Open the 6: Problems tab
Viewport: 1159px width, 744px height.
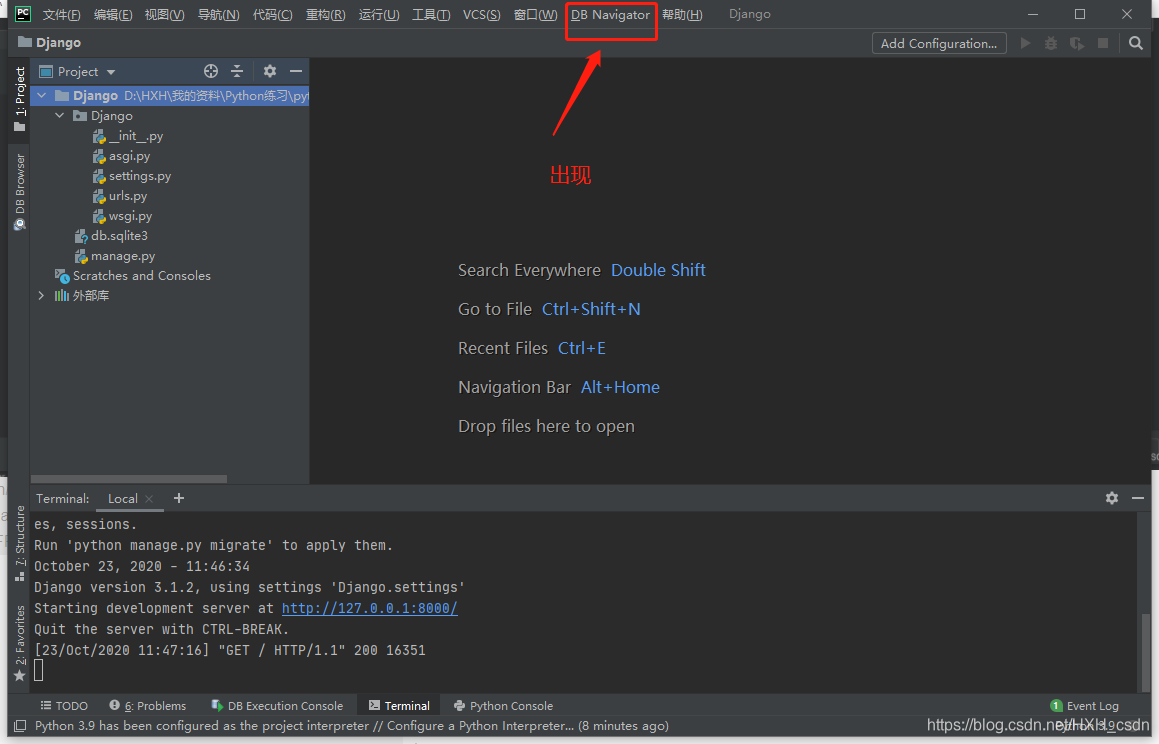(x=148, y=706)
